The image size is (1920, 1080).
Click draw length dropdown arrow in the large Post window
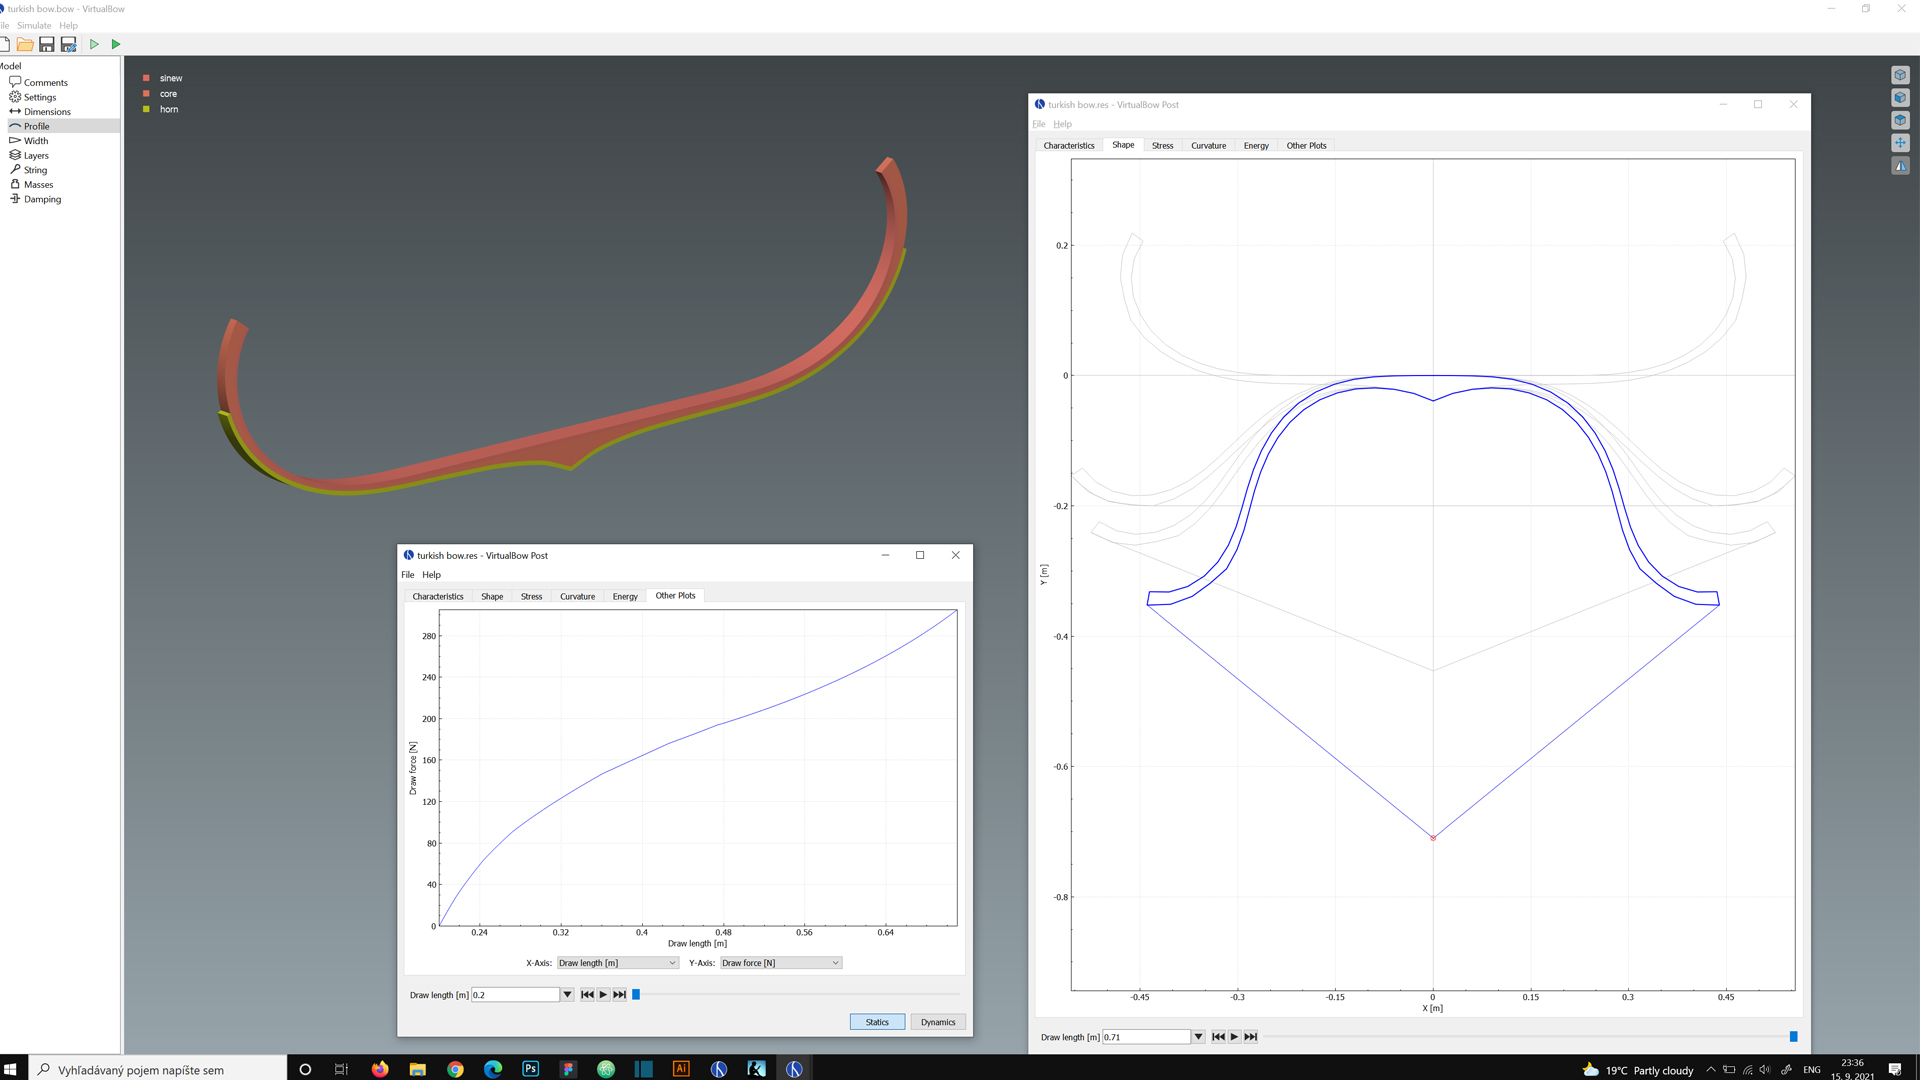[1198, 1037]
